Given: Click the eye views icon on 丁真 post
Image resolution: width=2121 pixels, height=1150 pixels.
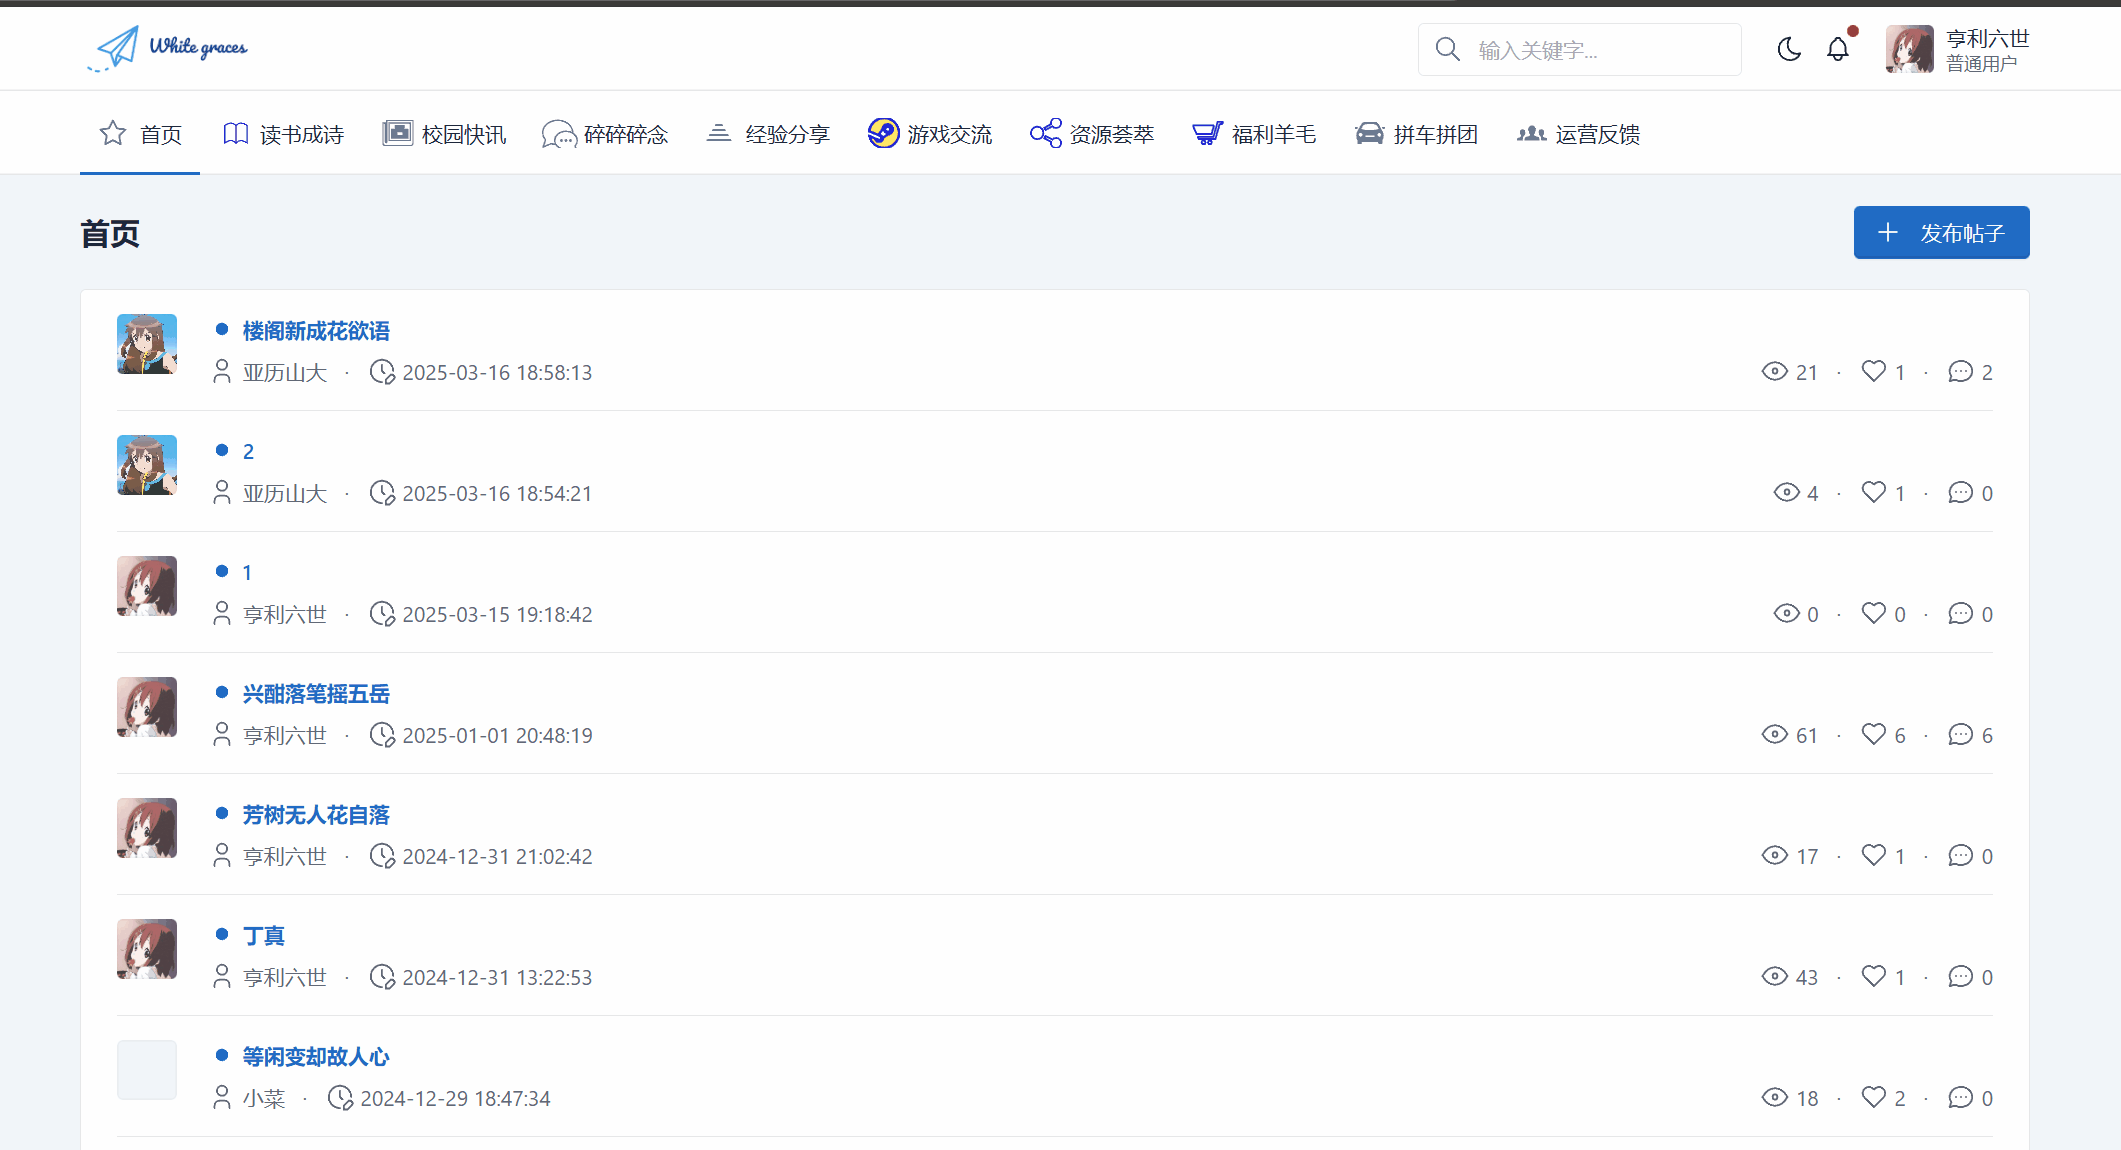Looking at the screenshot, I should (1774, 977).
